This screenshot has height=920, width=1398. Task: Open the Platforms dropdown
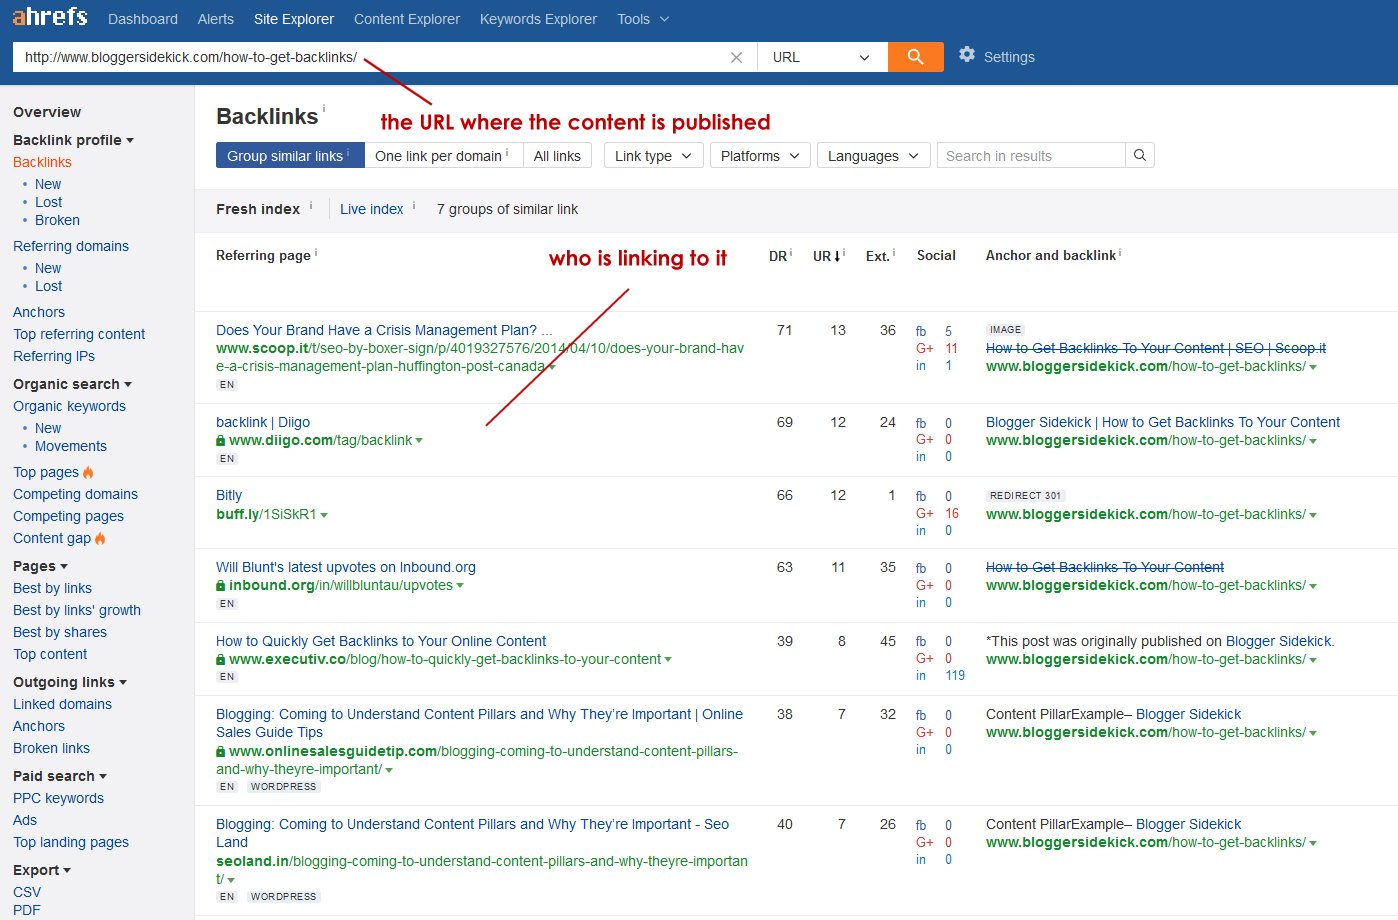760,155
